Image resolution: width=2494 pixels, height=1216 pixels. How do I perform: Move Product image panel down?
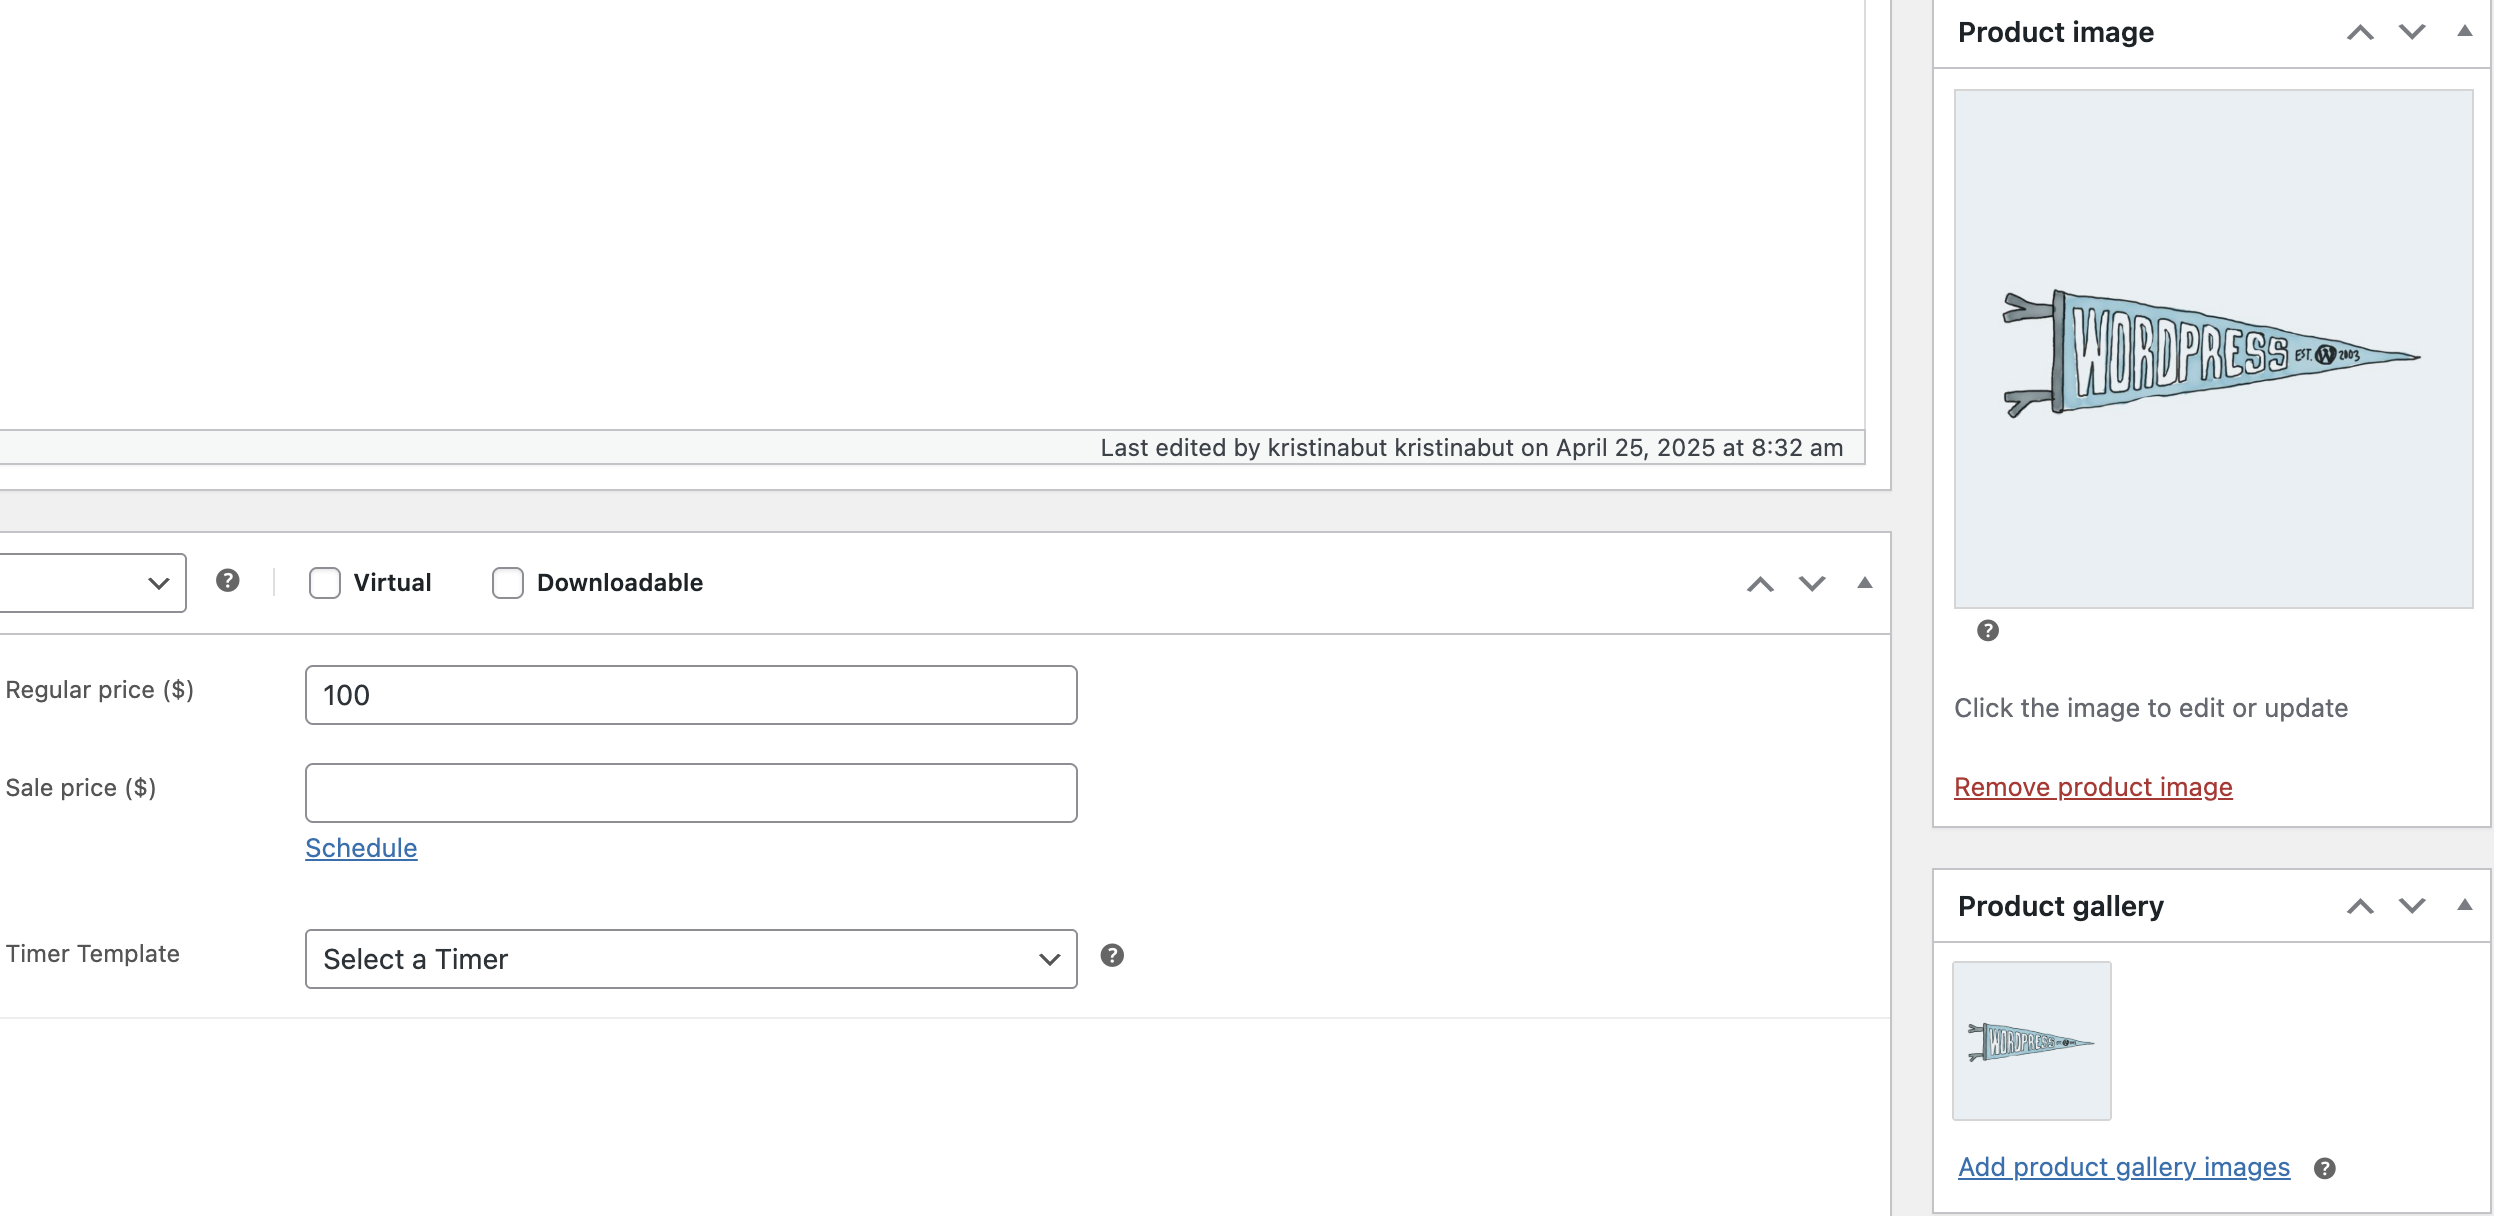pos(2412,33)
